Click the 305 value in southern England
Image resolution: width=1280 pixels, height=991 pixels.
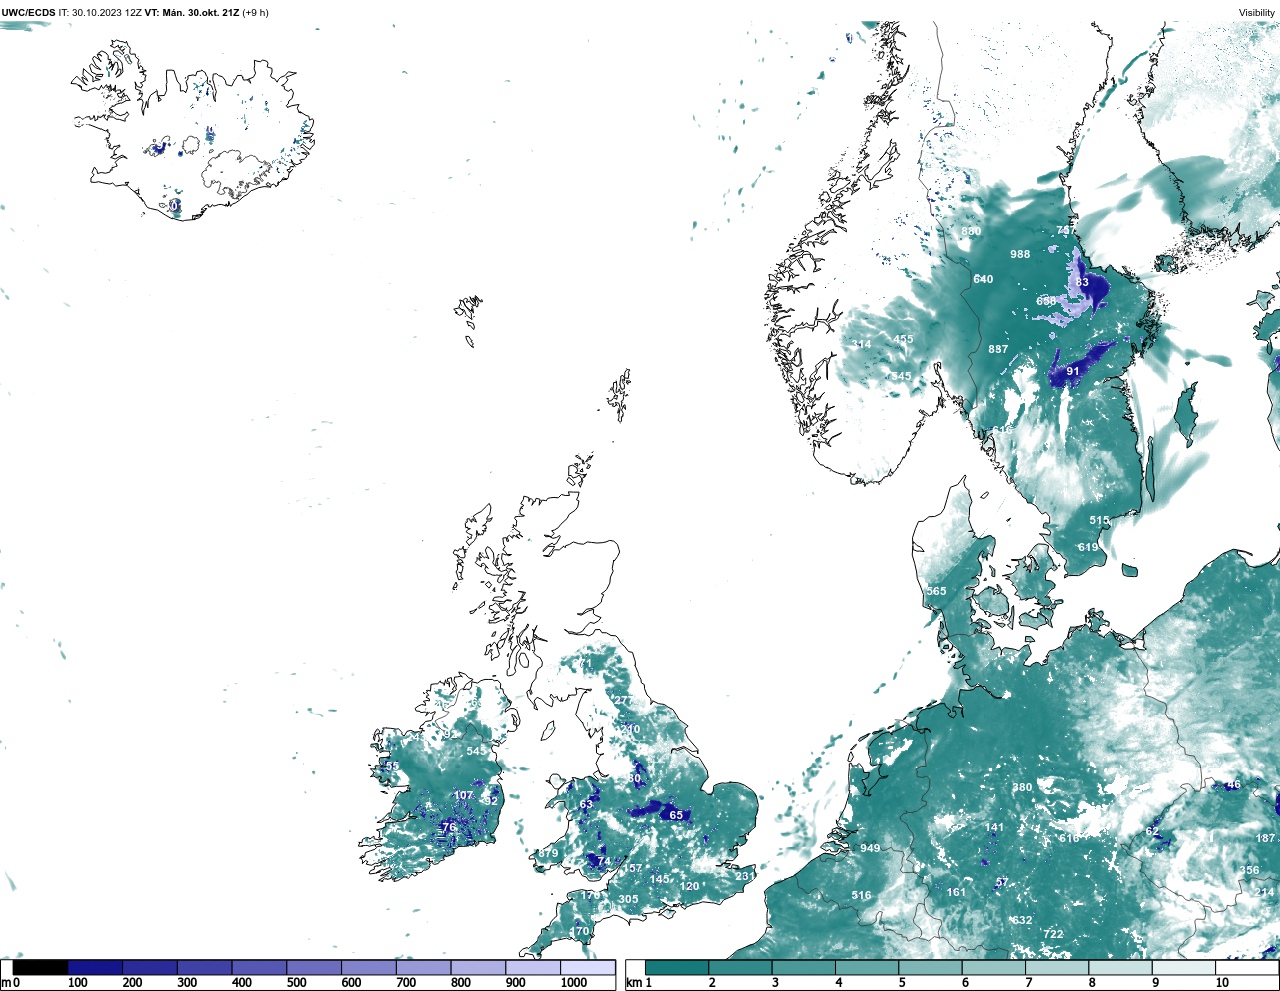coord(628,899)
